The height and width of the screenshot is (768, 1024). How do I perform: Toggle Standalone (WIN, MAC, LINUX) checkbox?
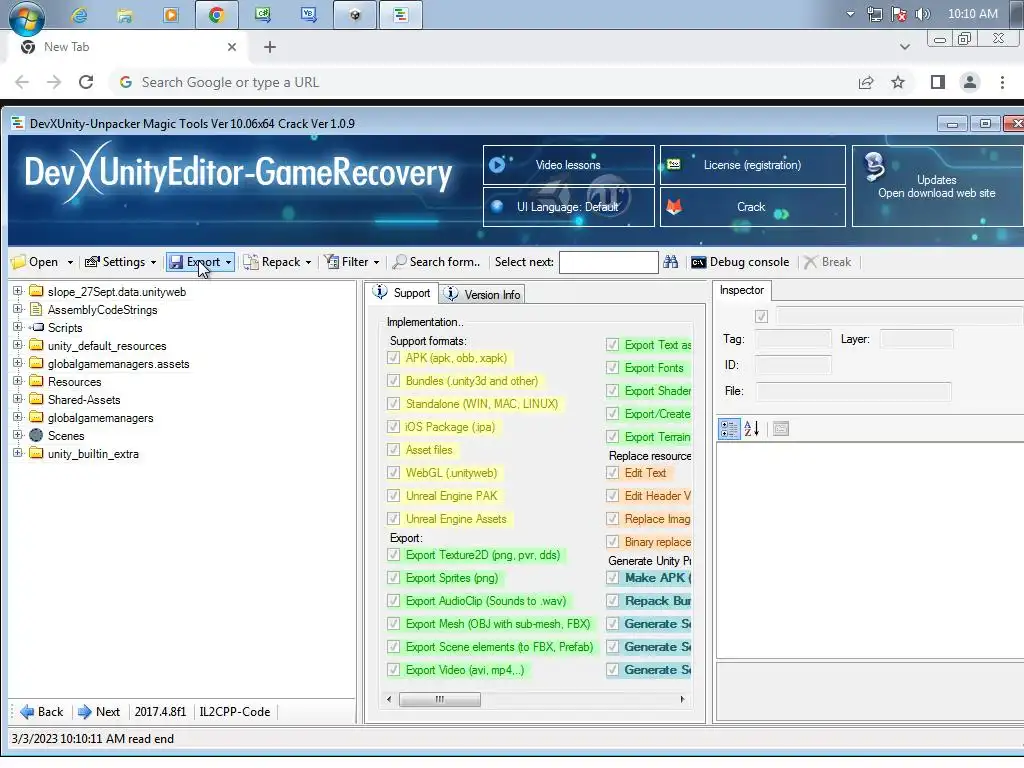click(x=393, y=403)
